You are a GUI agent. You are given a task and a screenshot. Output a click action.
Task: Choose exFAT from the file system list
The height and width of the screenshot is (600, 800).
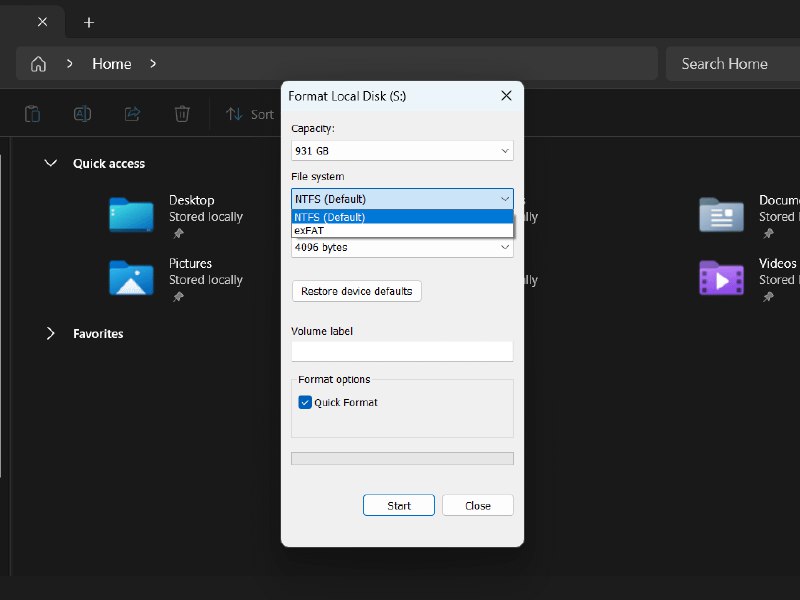[402, 231]
